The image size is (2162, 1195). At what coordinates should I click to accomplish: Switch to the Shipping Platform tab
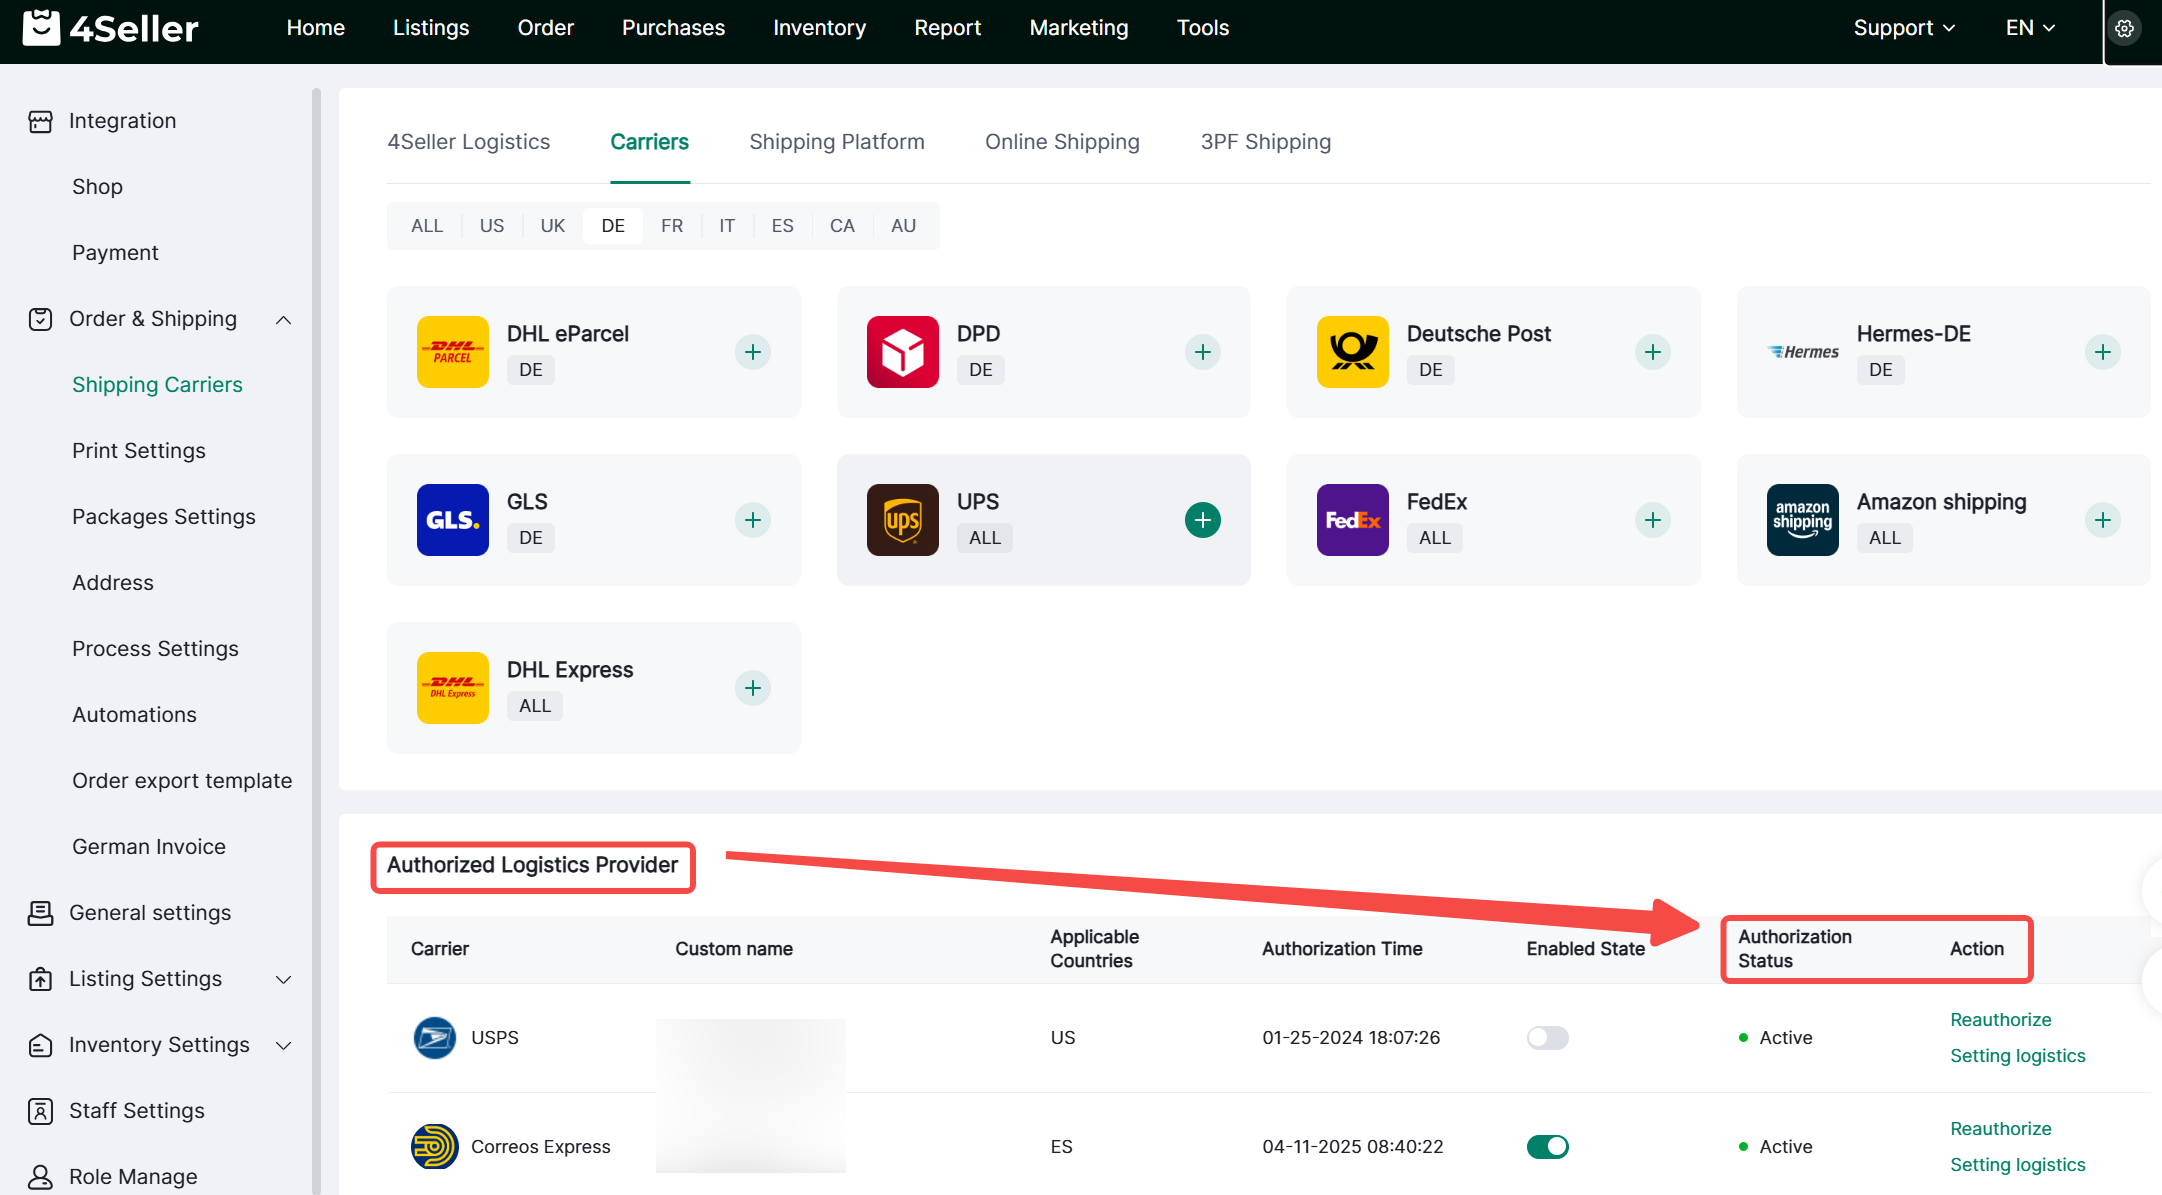pos(836,142)
